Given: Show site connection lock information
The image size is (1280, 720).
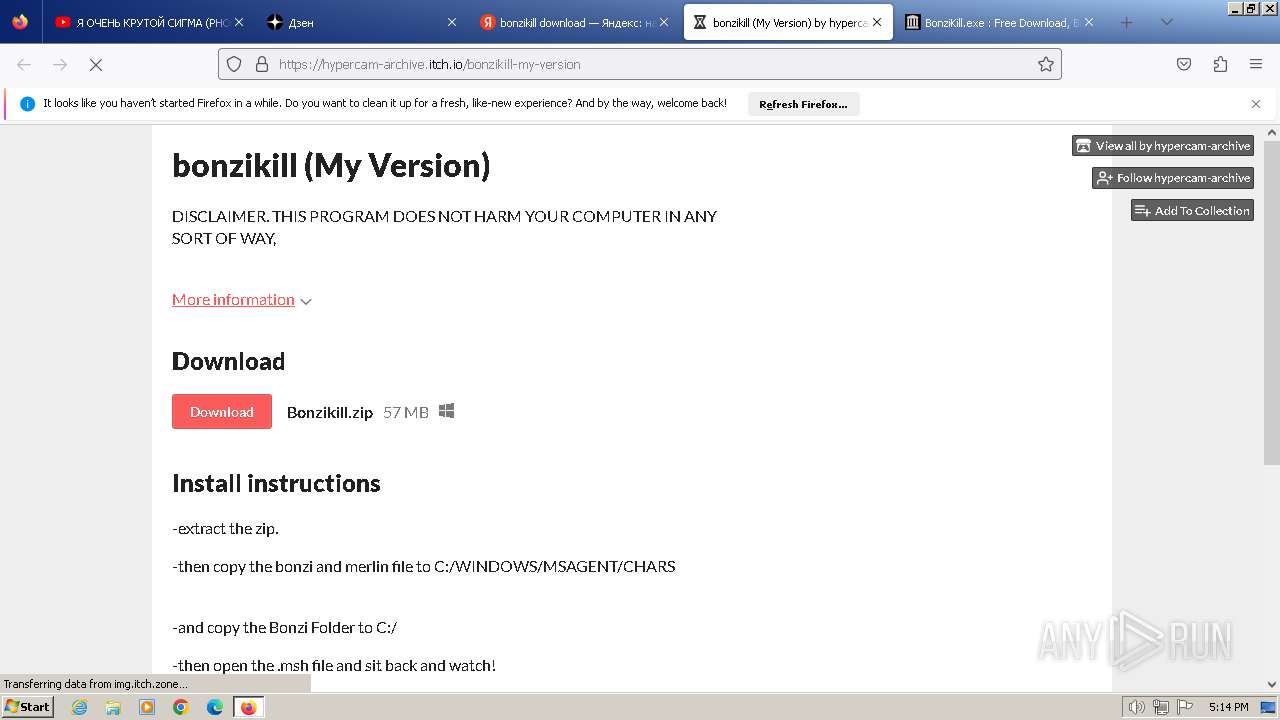Looking at the screenshot, I should coord(262,64).
